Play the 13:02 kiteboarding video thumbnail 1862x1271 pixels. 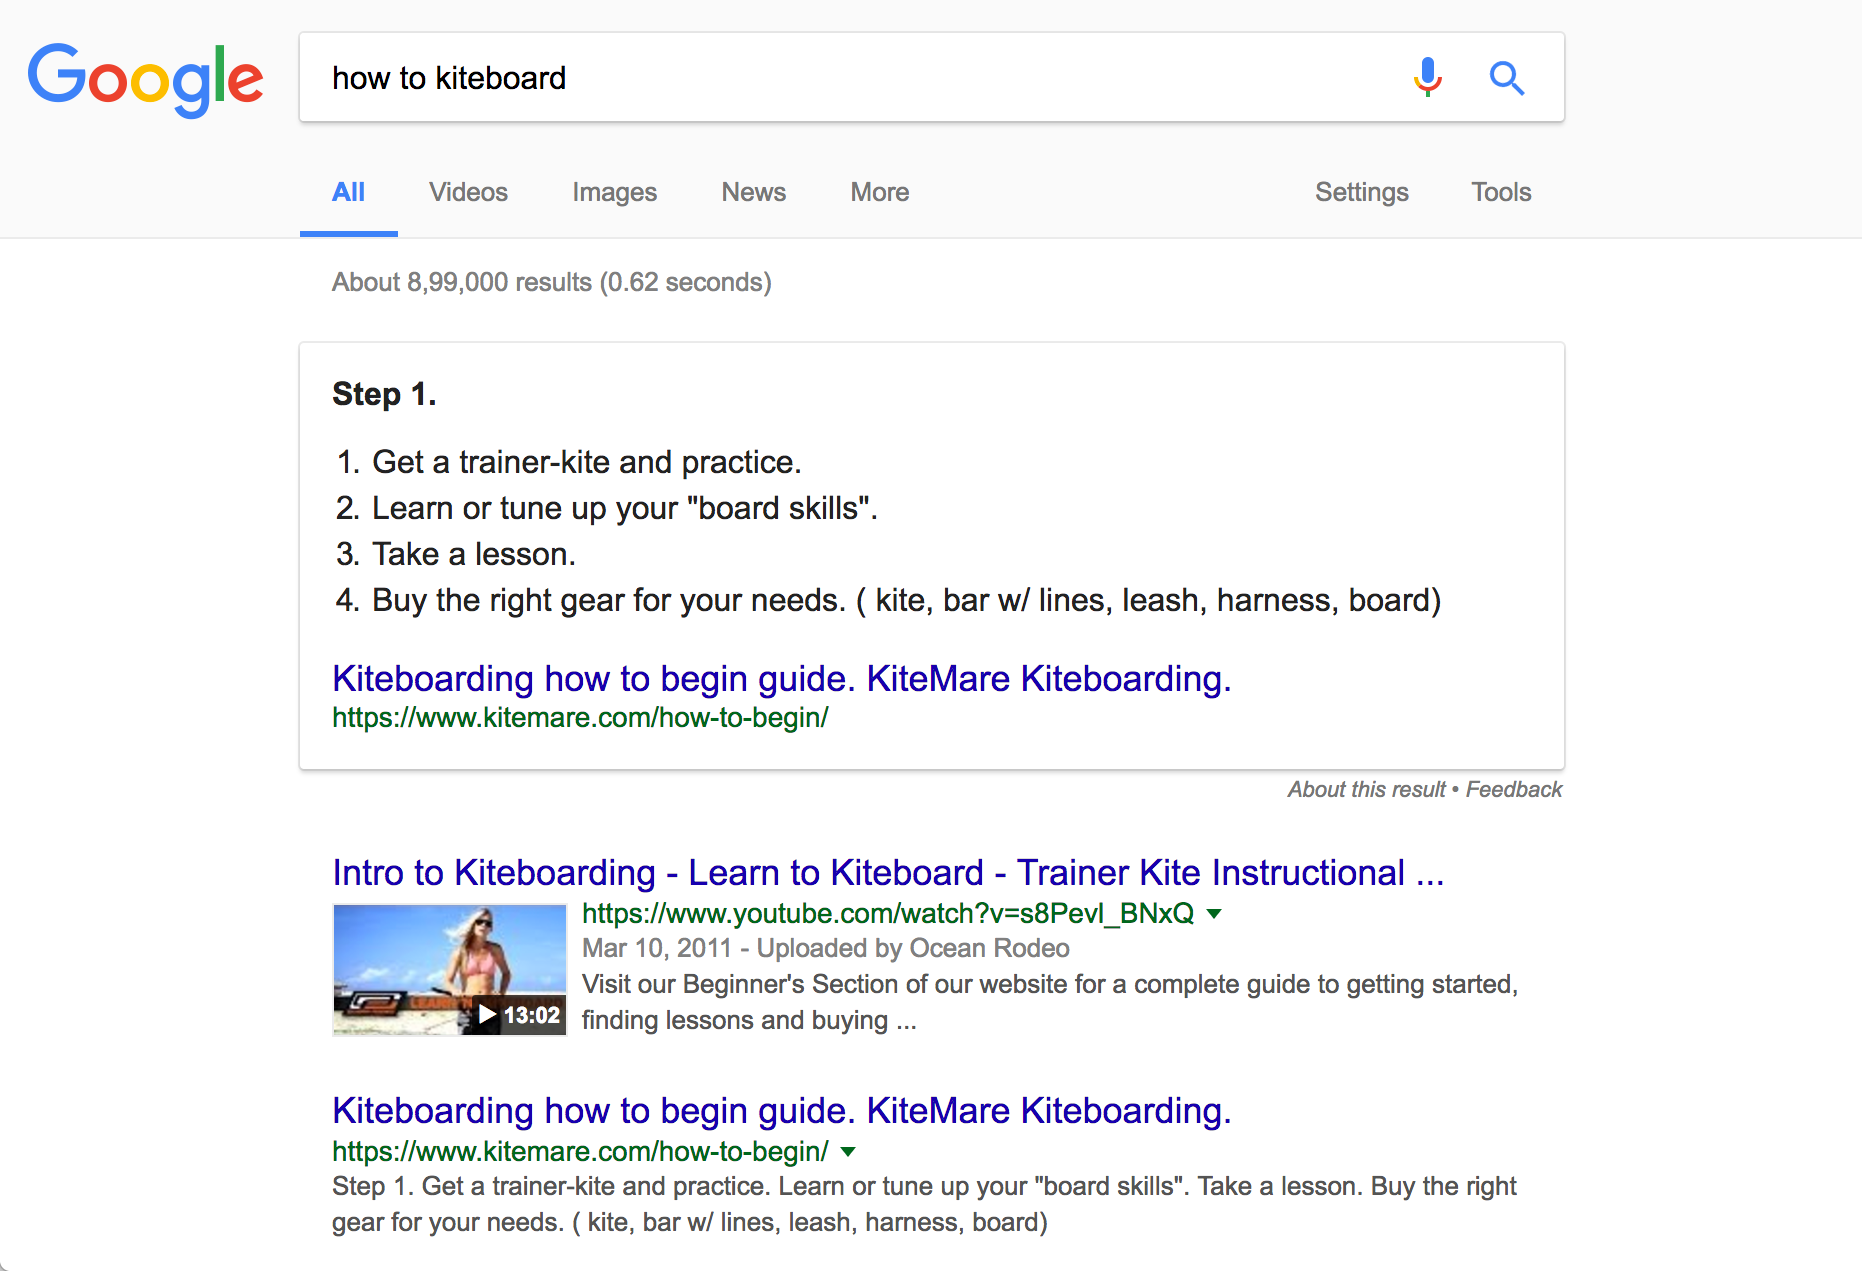(449, 970)
